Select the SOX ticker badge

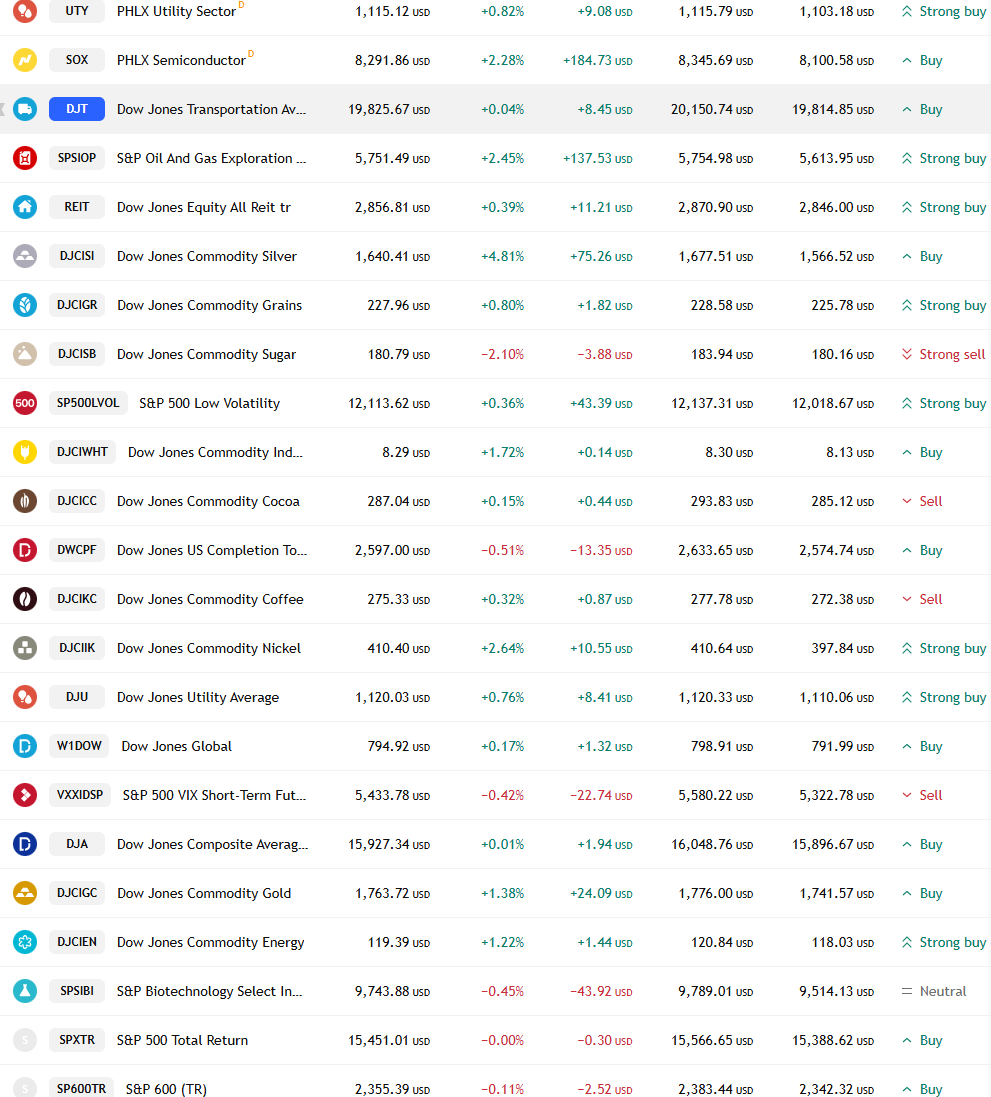point(77,60)
